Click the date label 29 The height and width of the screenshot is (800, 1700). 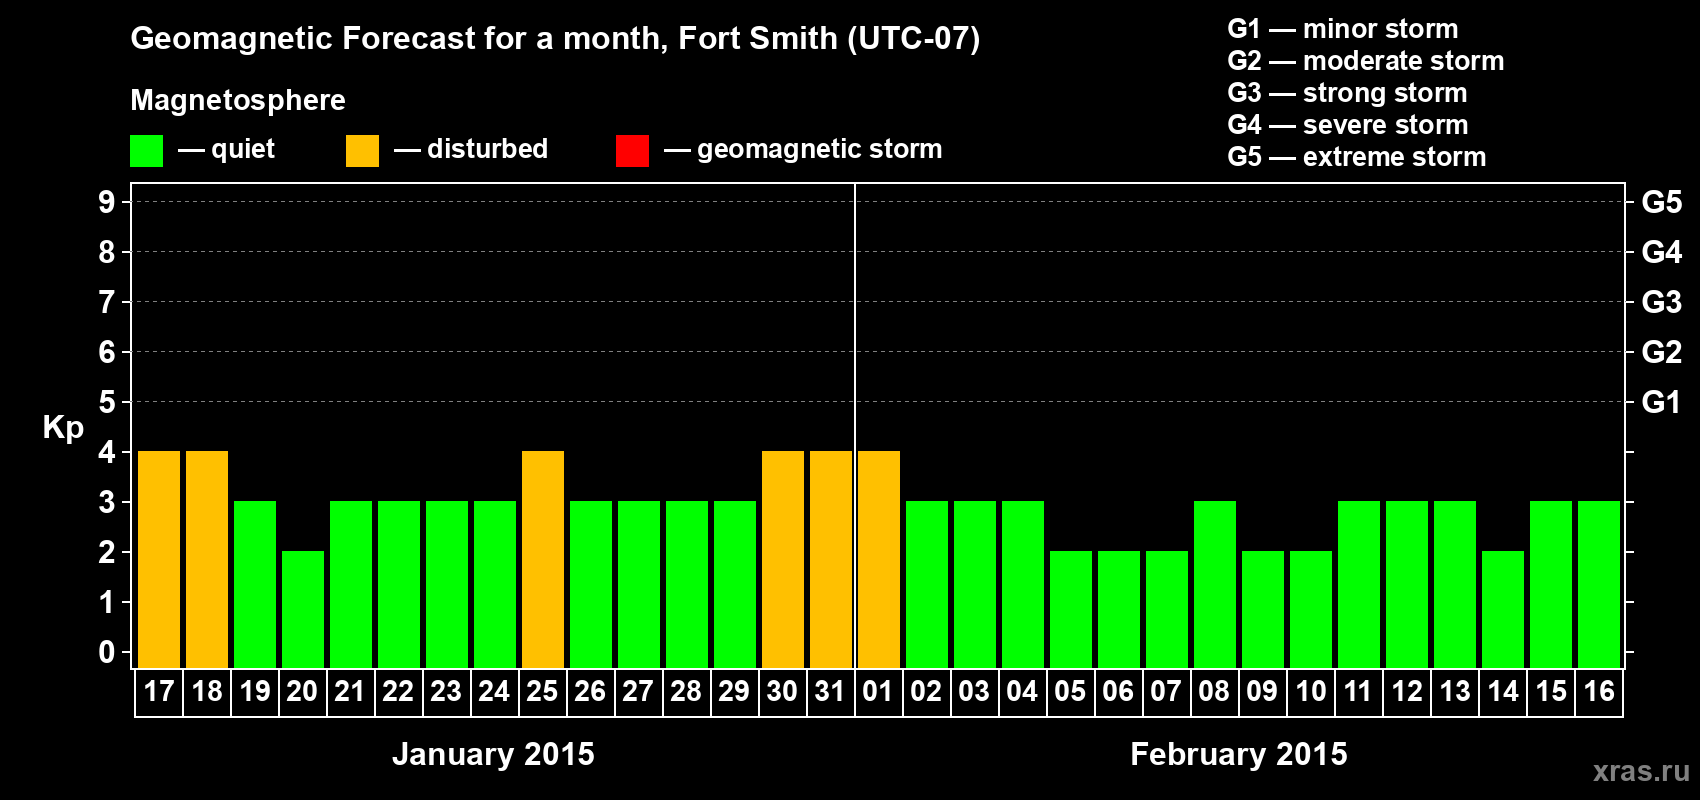734,692
